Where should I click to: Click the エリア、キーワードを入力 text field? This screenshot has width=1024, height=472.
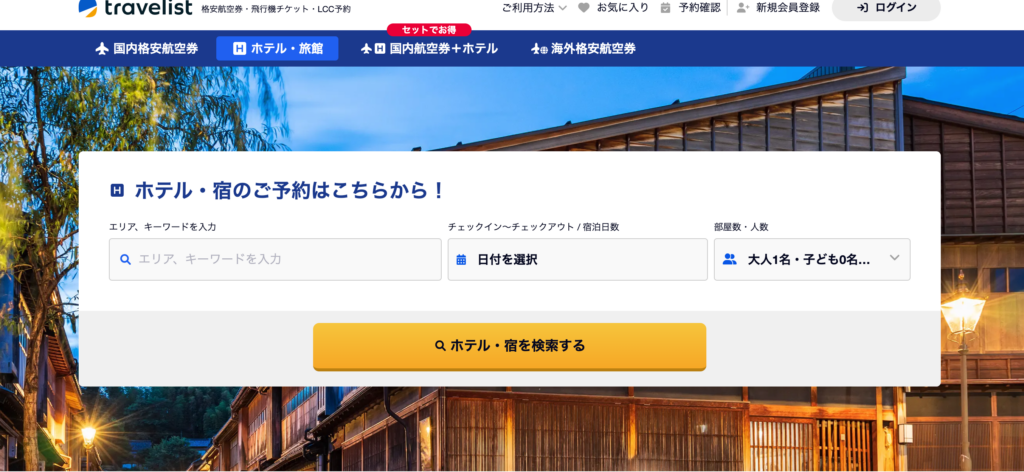click(x=275, y=259)
